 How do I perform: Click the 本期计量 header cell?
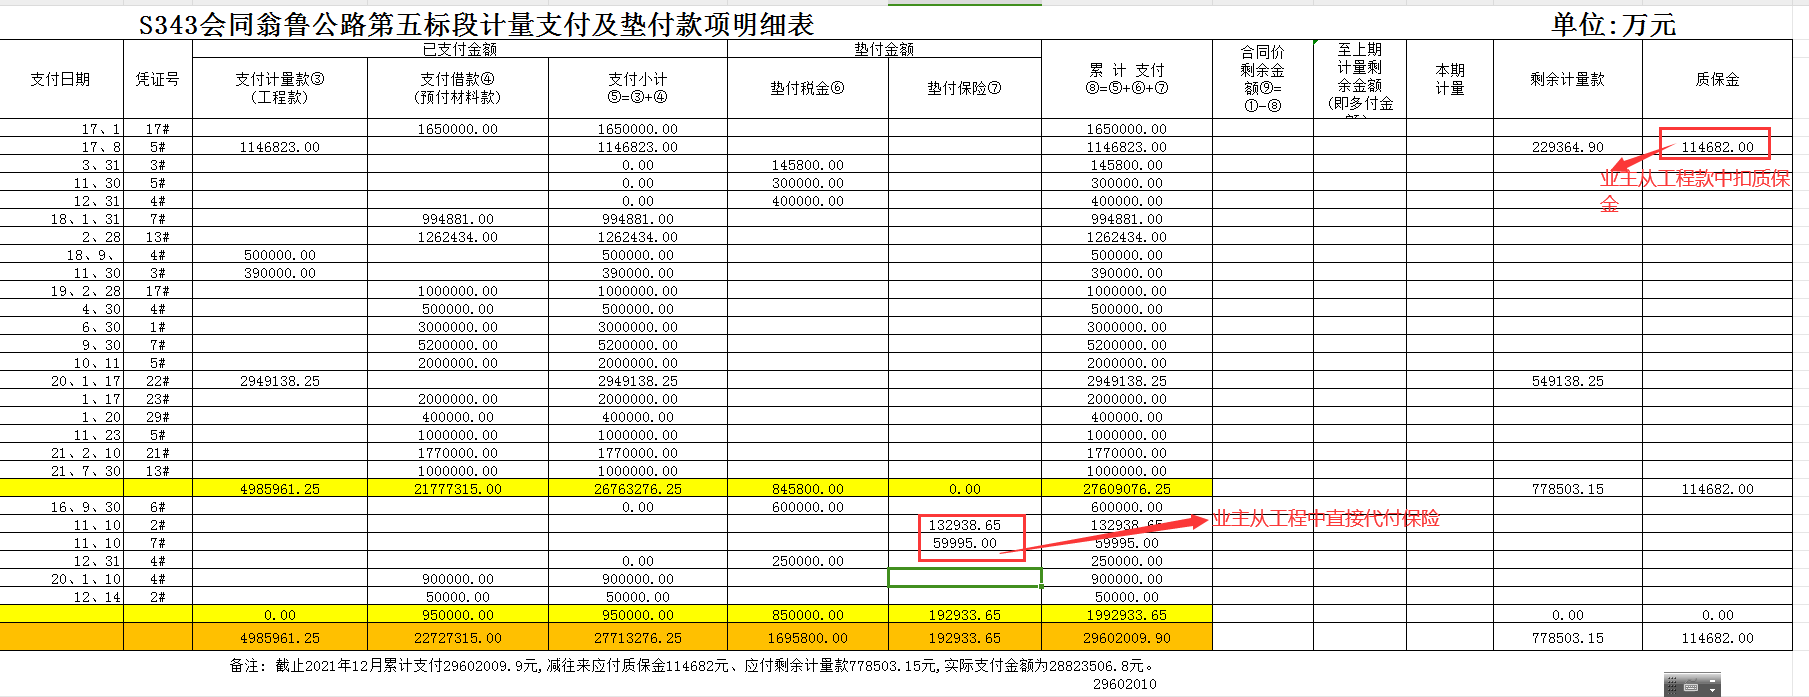point(1449,79)
